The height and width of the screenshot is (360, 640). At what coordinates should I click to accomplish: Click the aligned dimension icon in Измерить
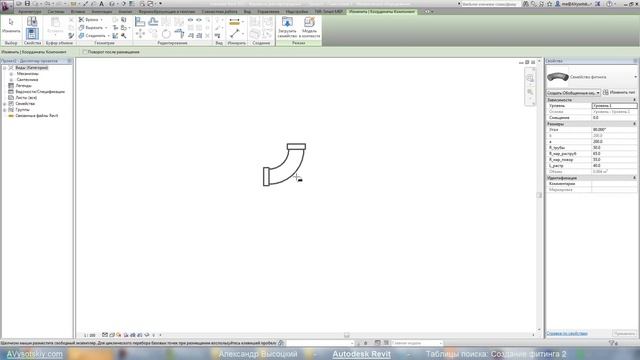(x=235, y=22)
